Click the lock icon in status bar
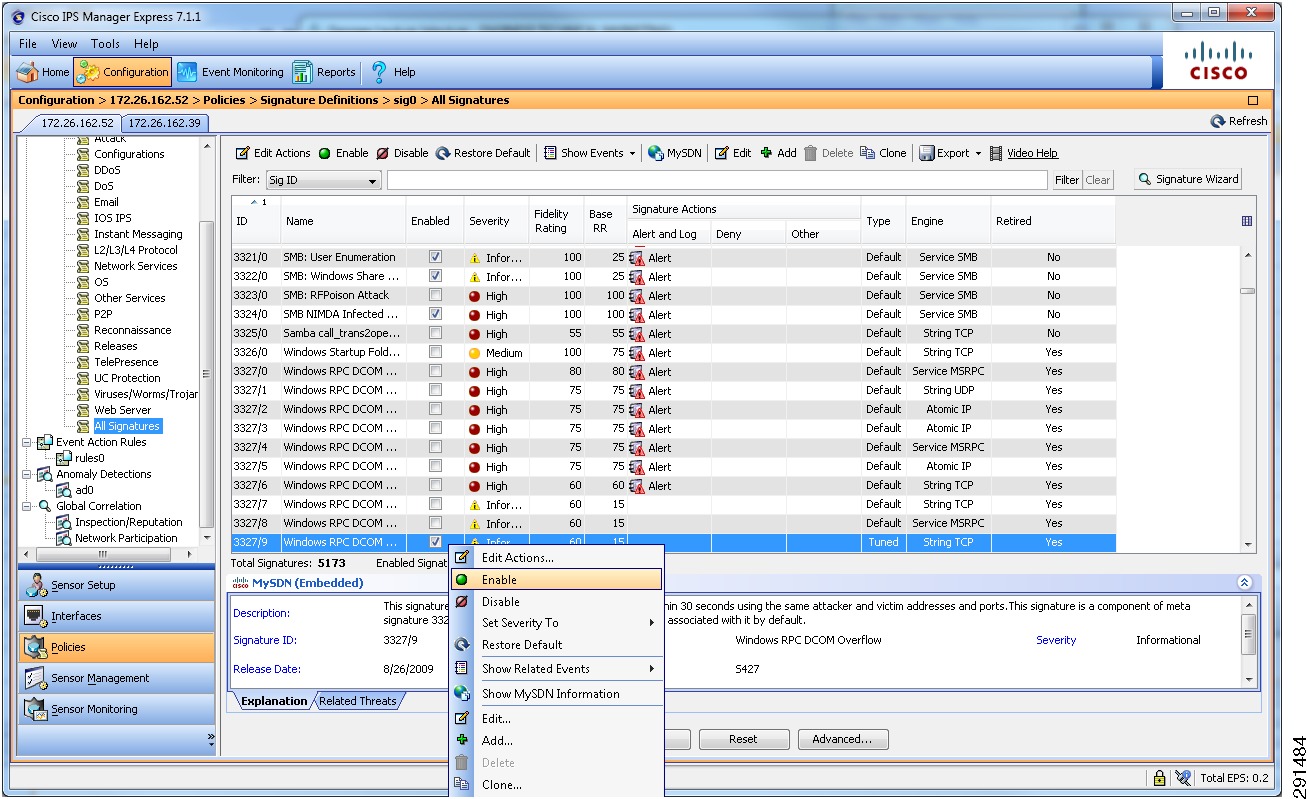Image resolution: width=1307 pixels, height=799 pixels. click(1159, 778)
